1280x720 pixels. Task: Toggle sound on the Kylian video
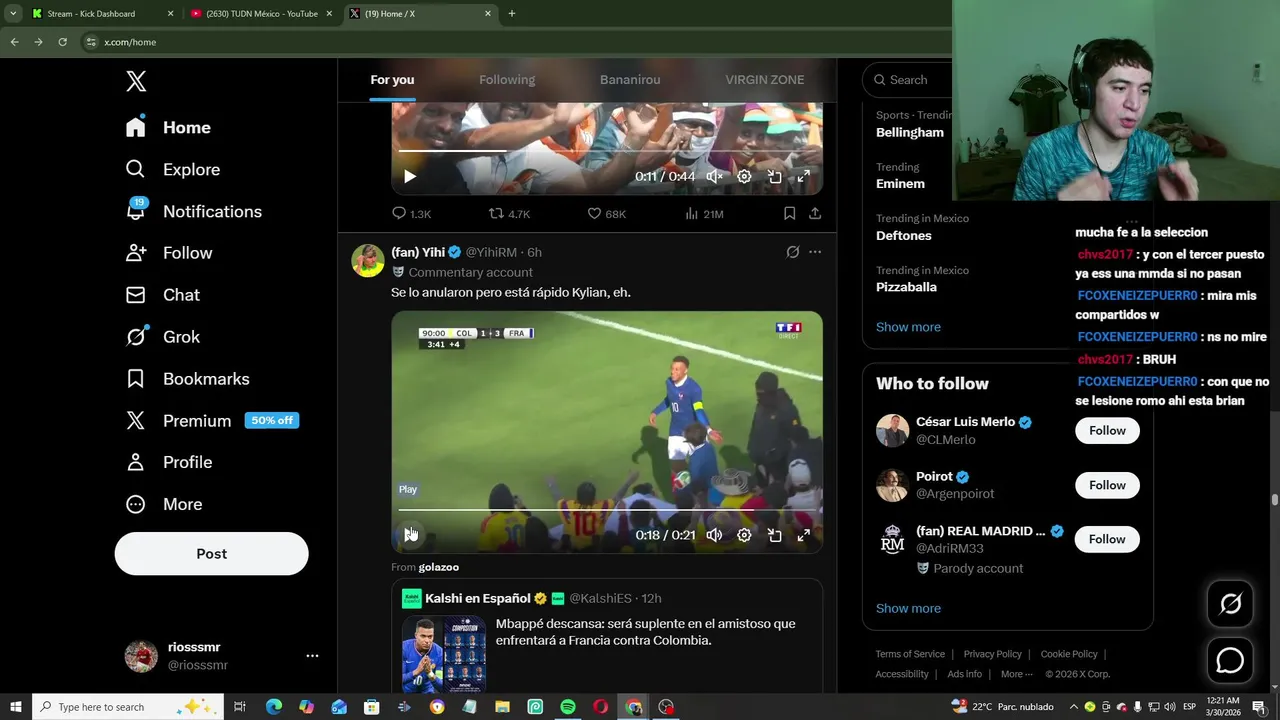(714, 535)
